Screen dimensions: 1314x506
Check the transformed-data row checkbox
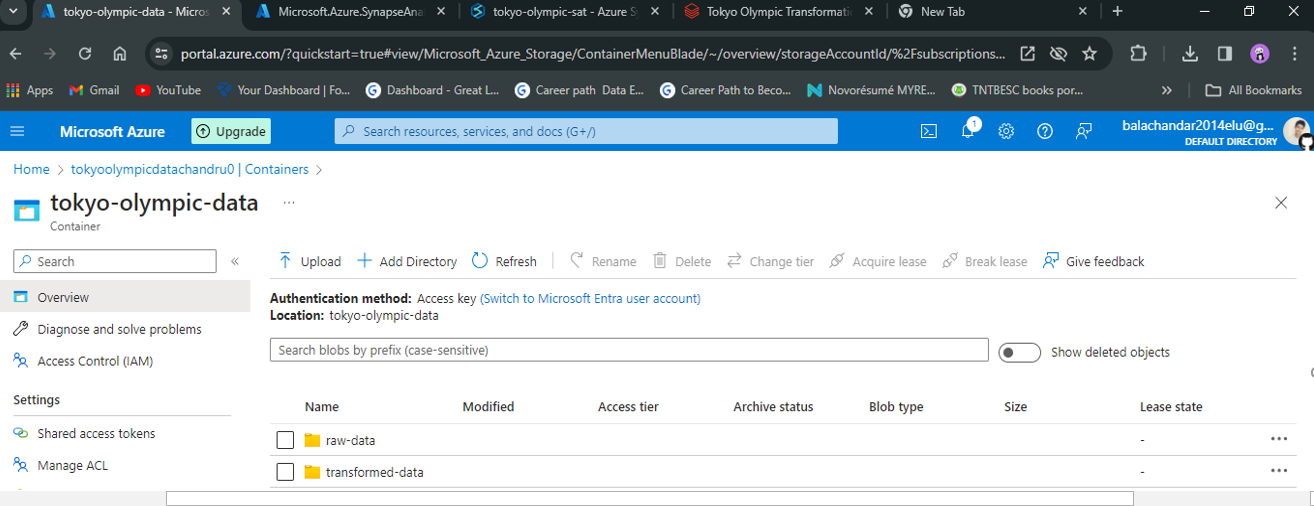point(285,472)
